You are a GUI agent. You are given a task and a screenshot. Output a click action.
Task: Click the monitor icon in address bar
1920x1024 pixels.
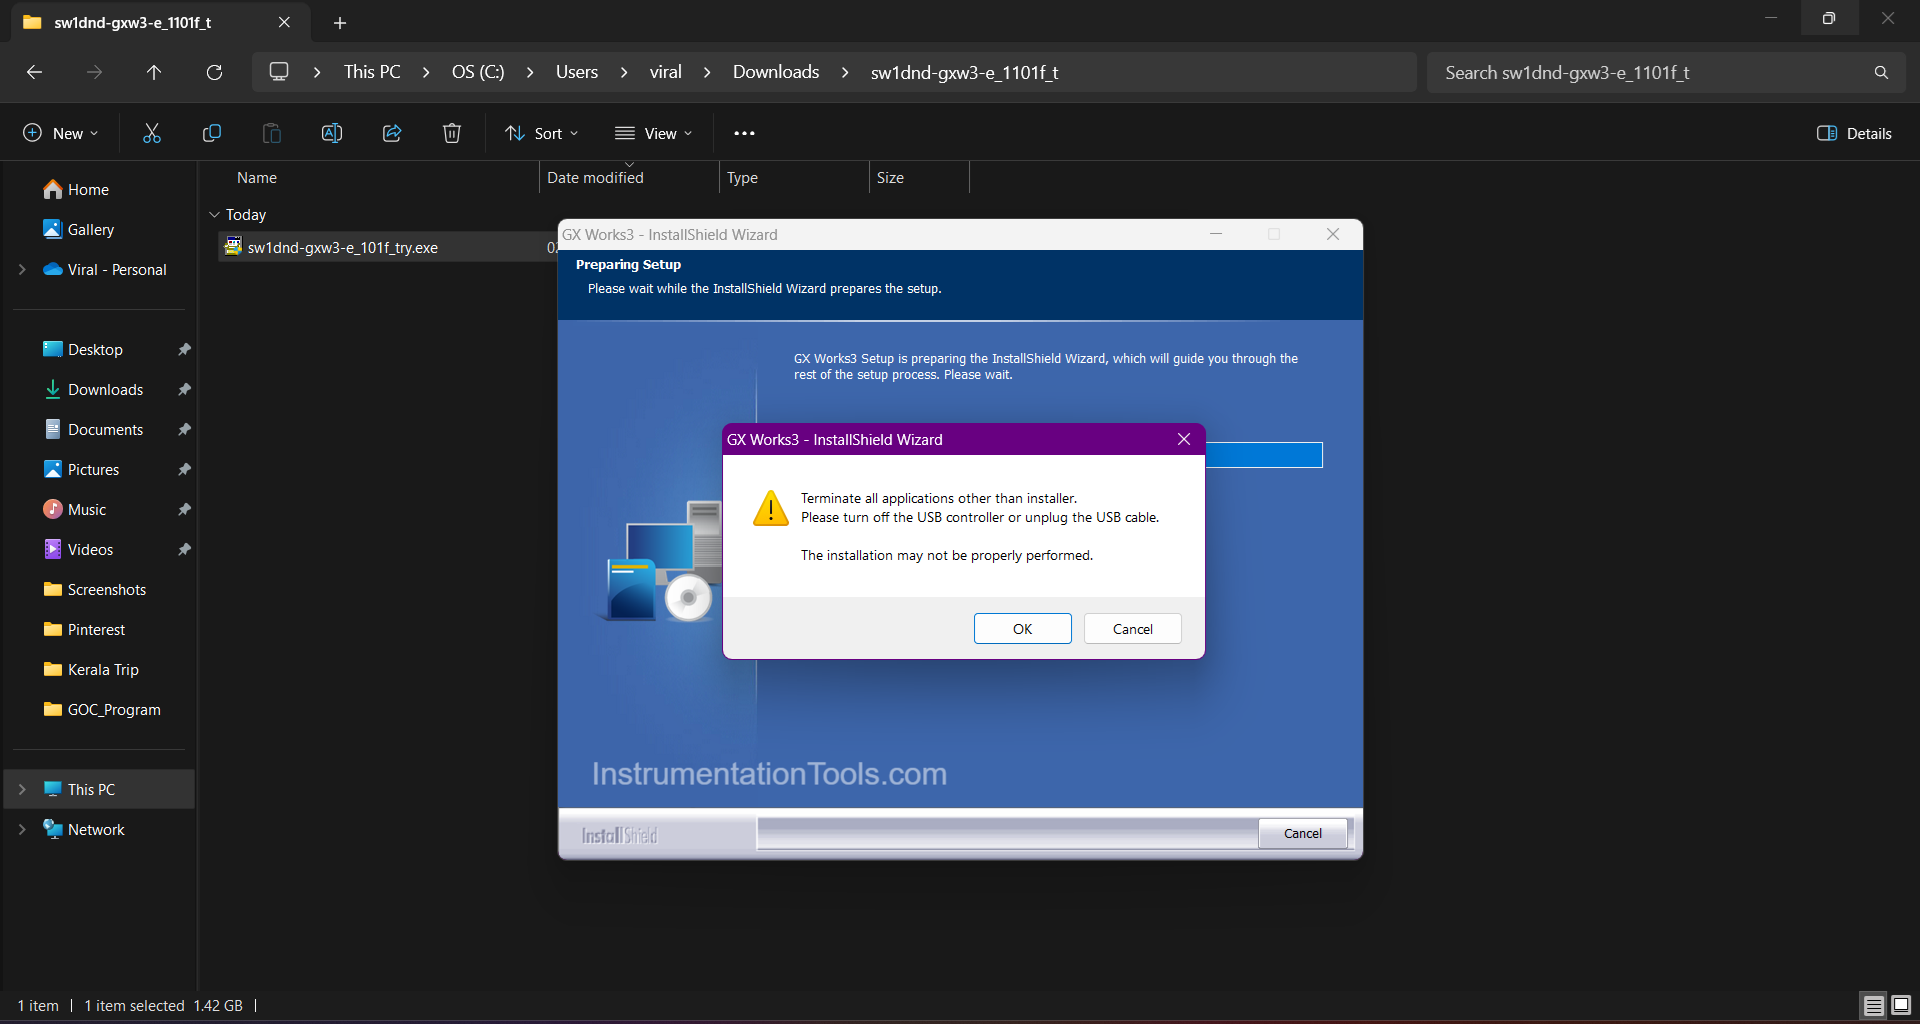click(x=279, y=72)
